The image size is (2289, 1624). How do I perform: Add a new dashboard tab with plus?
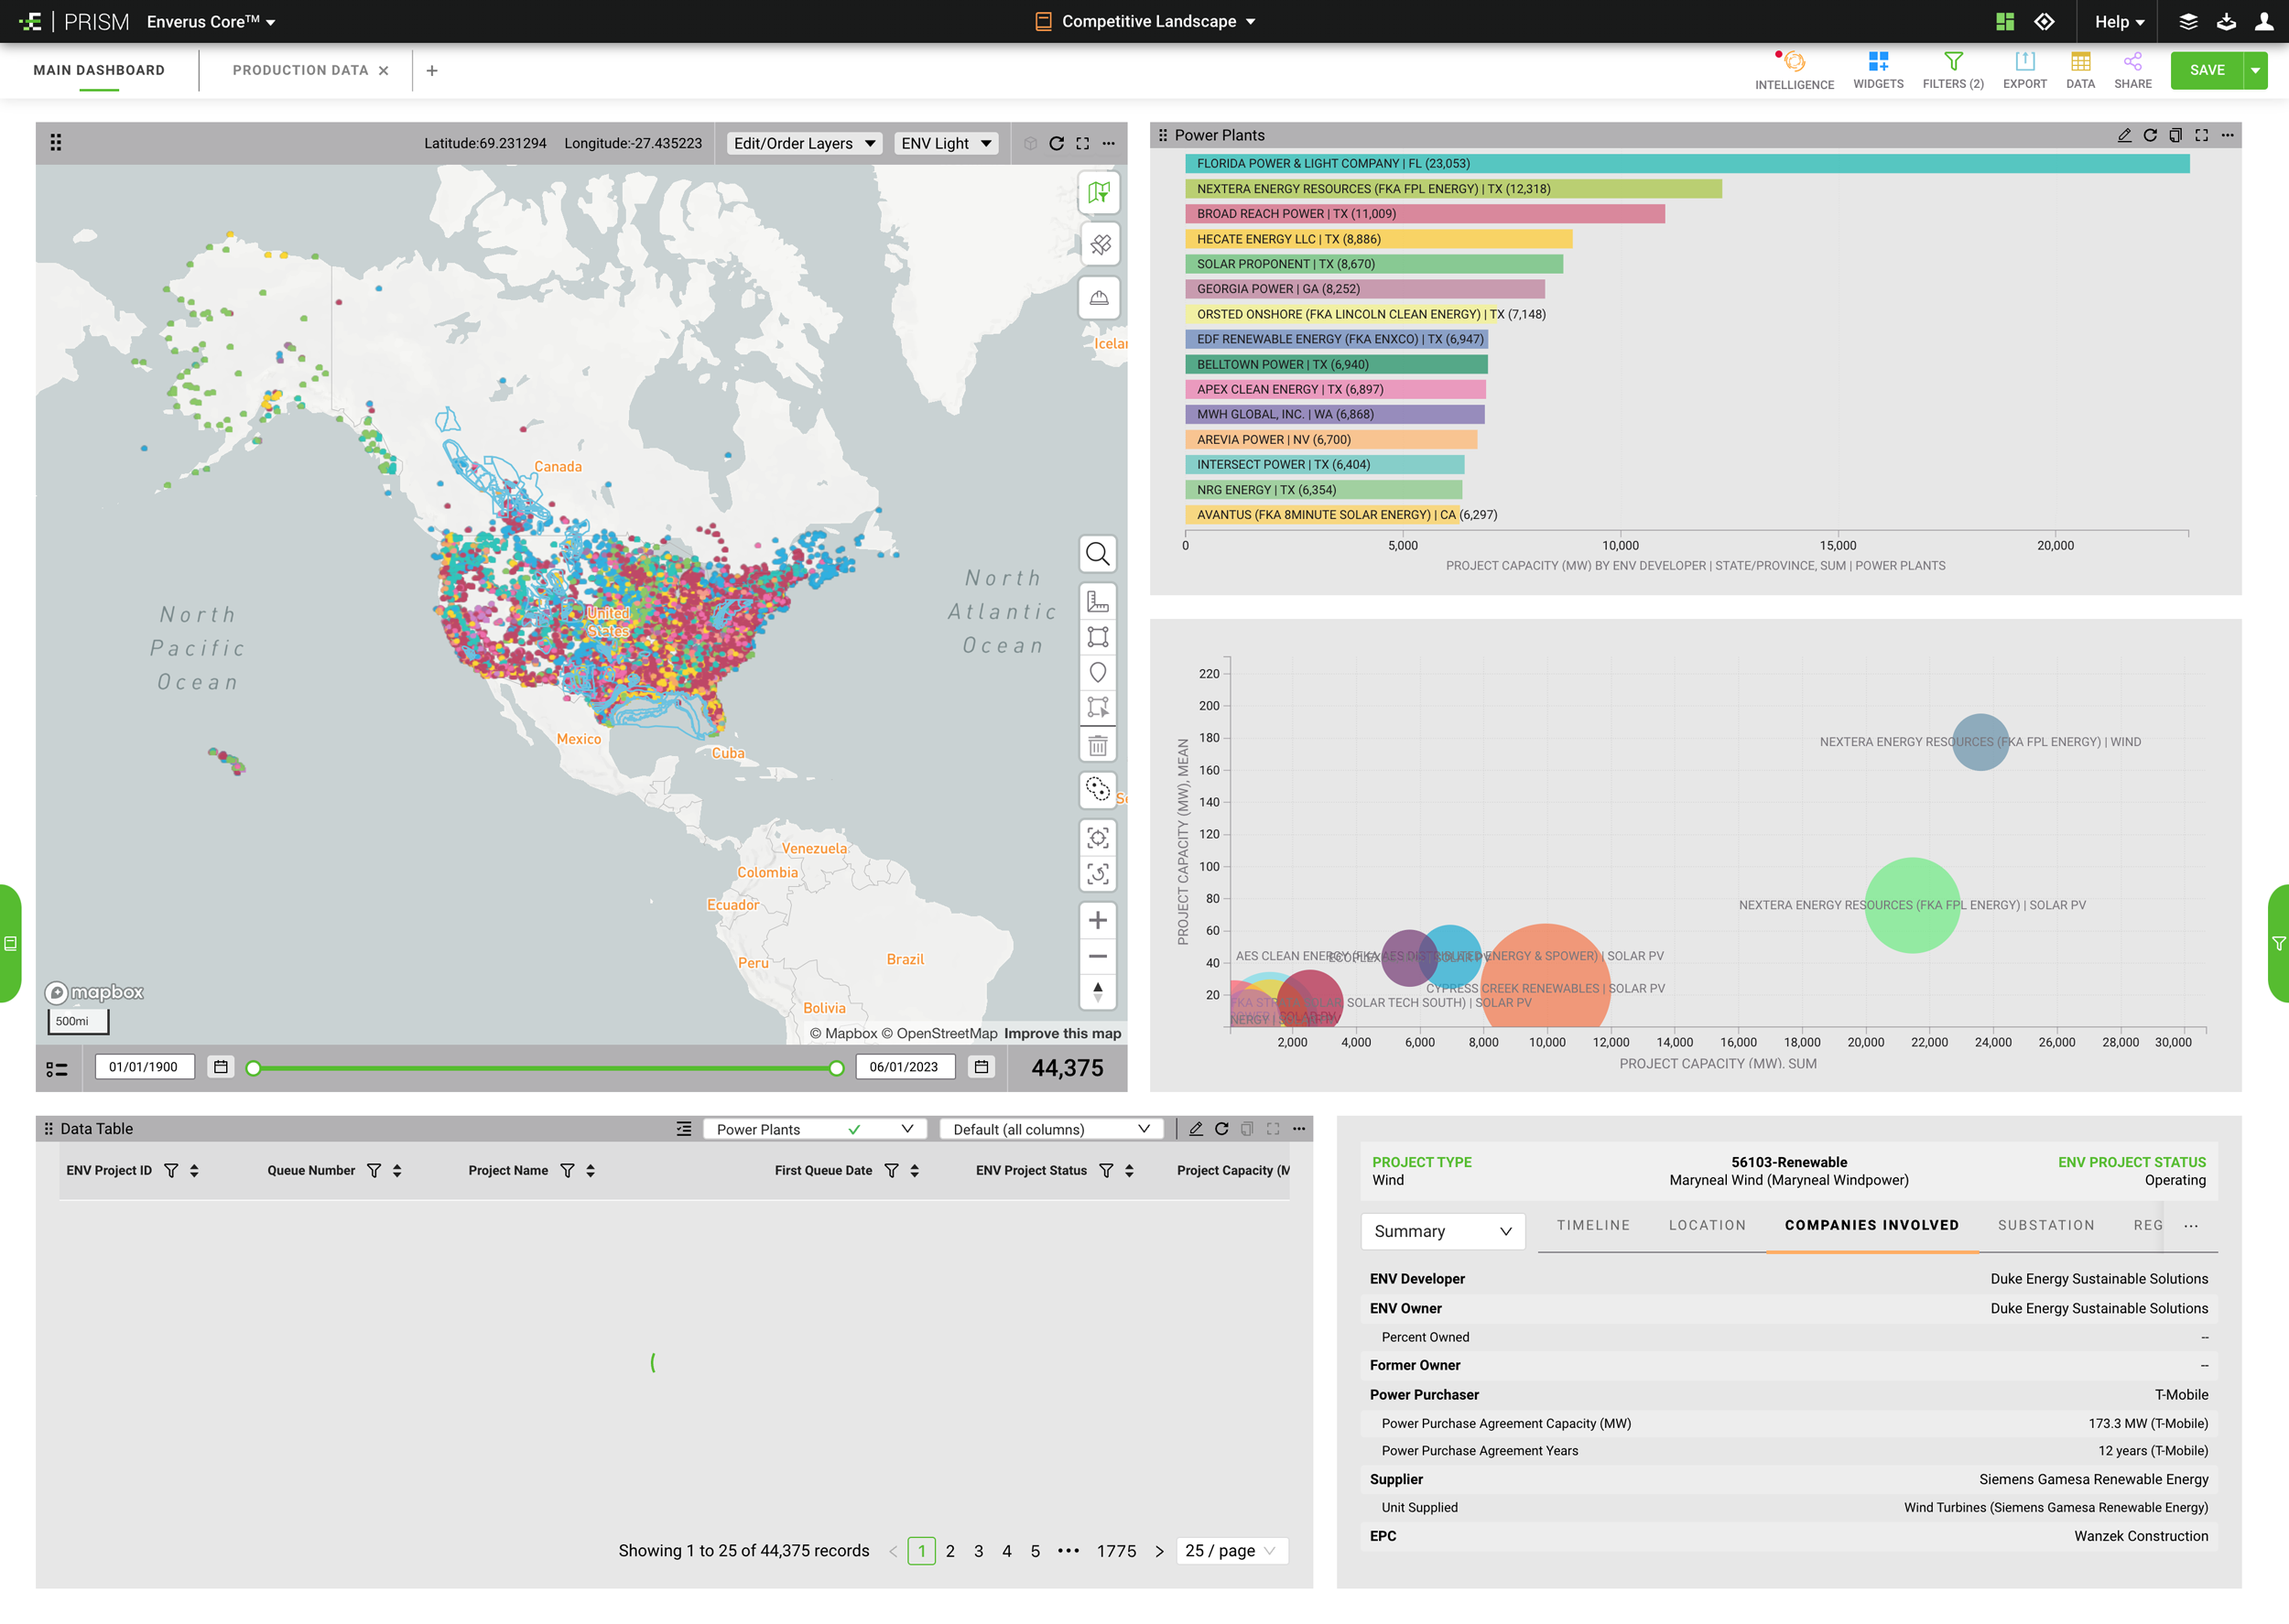point(432,70)
